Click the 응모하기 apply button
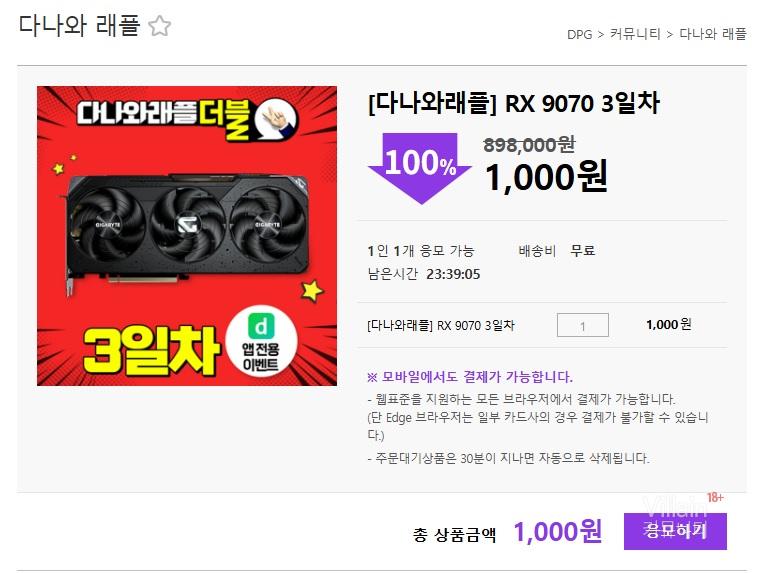759x573 pixels. pos(675,531)
